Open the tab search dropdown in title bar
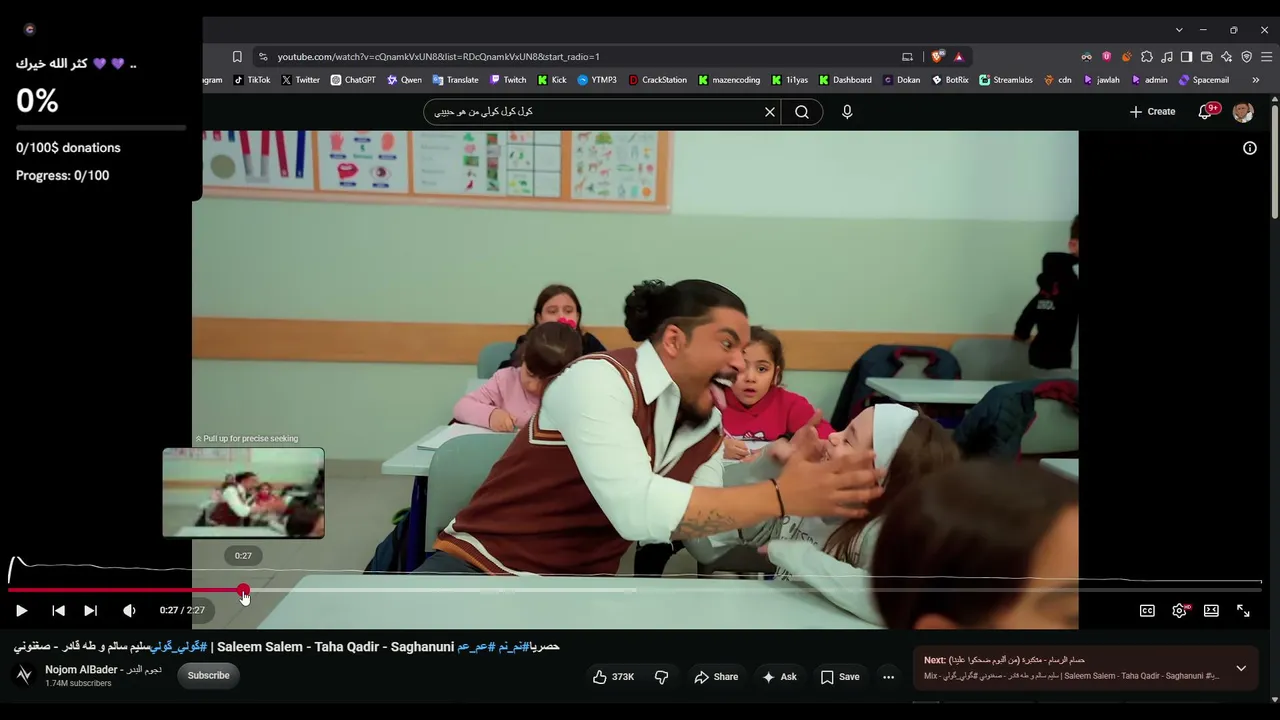This screenshot has width=1280, height=720. click(1179, 30)
